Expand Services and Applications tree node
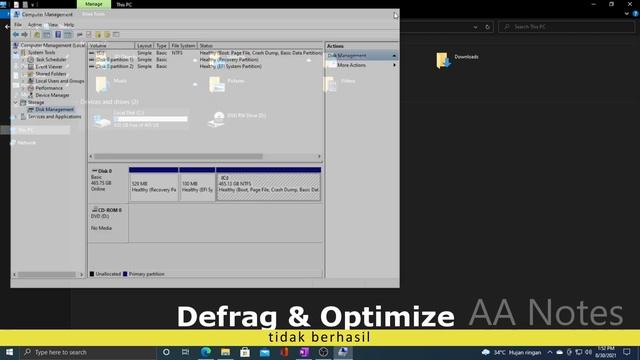 pos(16,117)
